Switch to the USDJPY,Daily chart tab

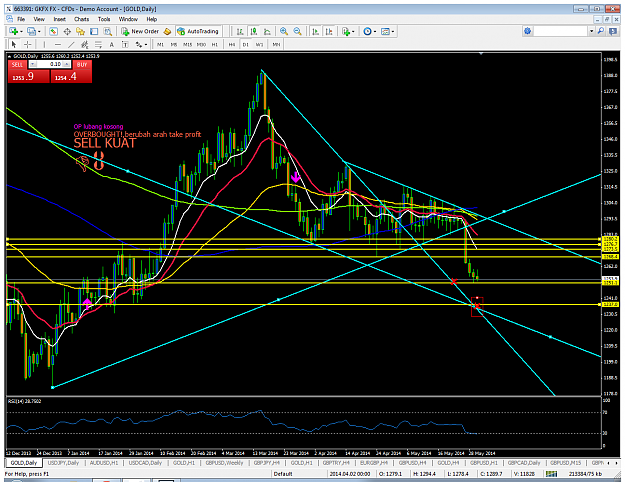63,463
